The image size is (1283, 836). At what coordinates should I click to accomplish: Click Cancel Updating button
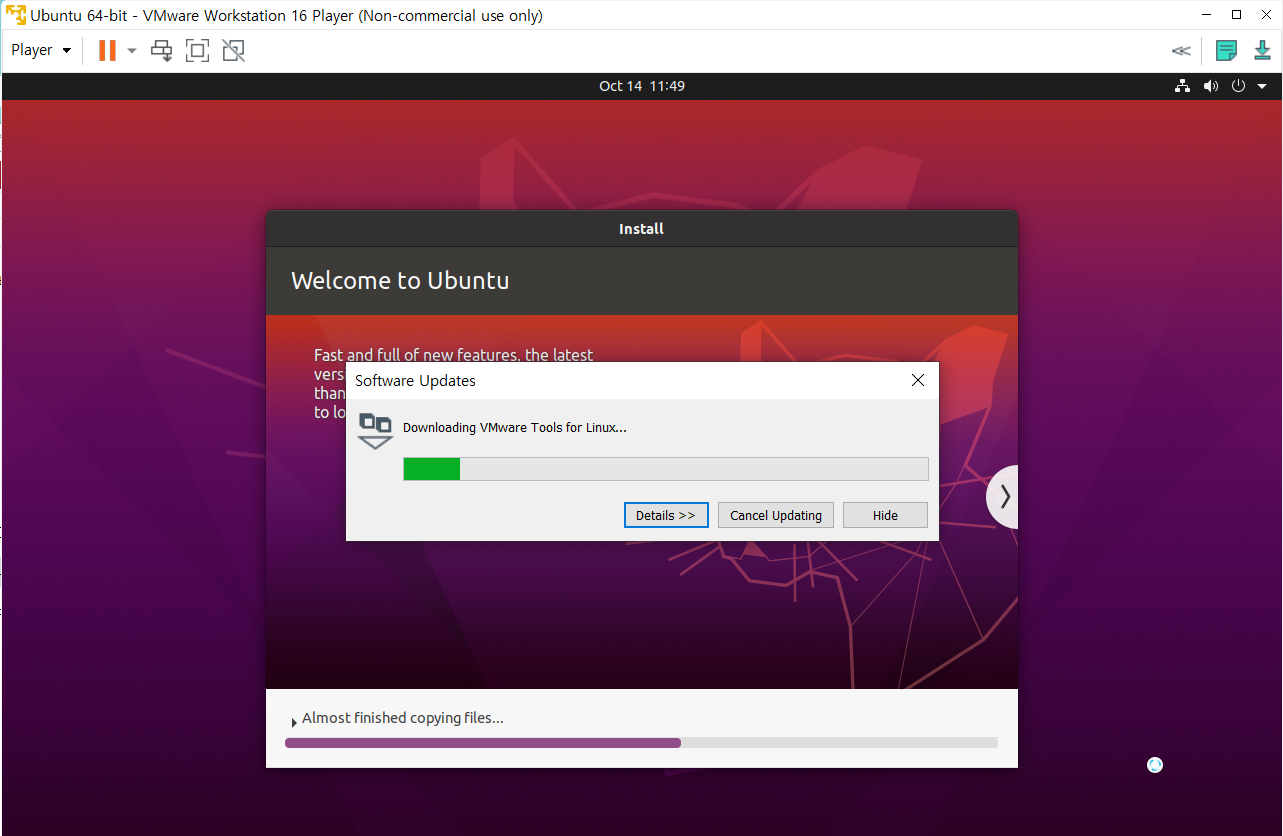(776, 515)
